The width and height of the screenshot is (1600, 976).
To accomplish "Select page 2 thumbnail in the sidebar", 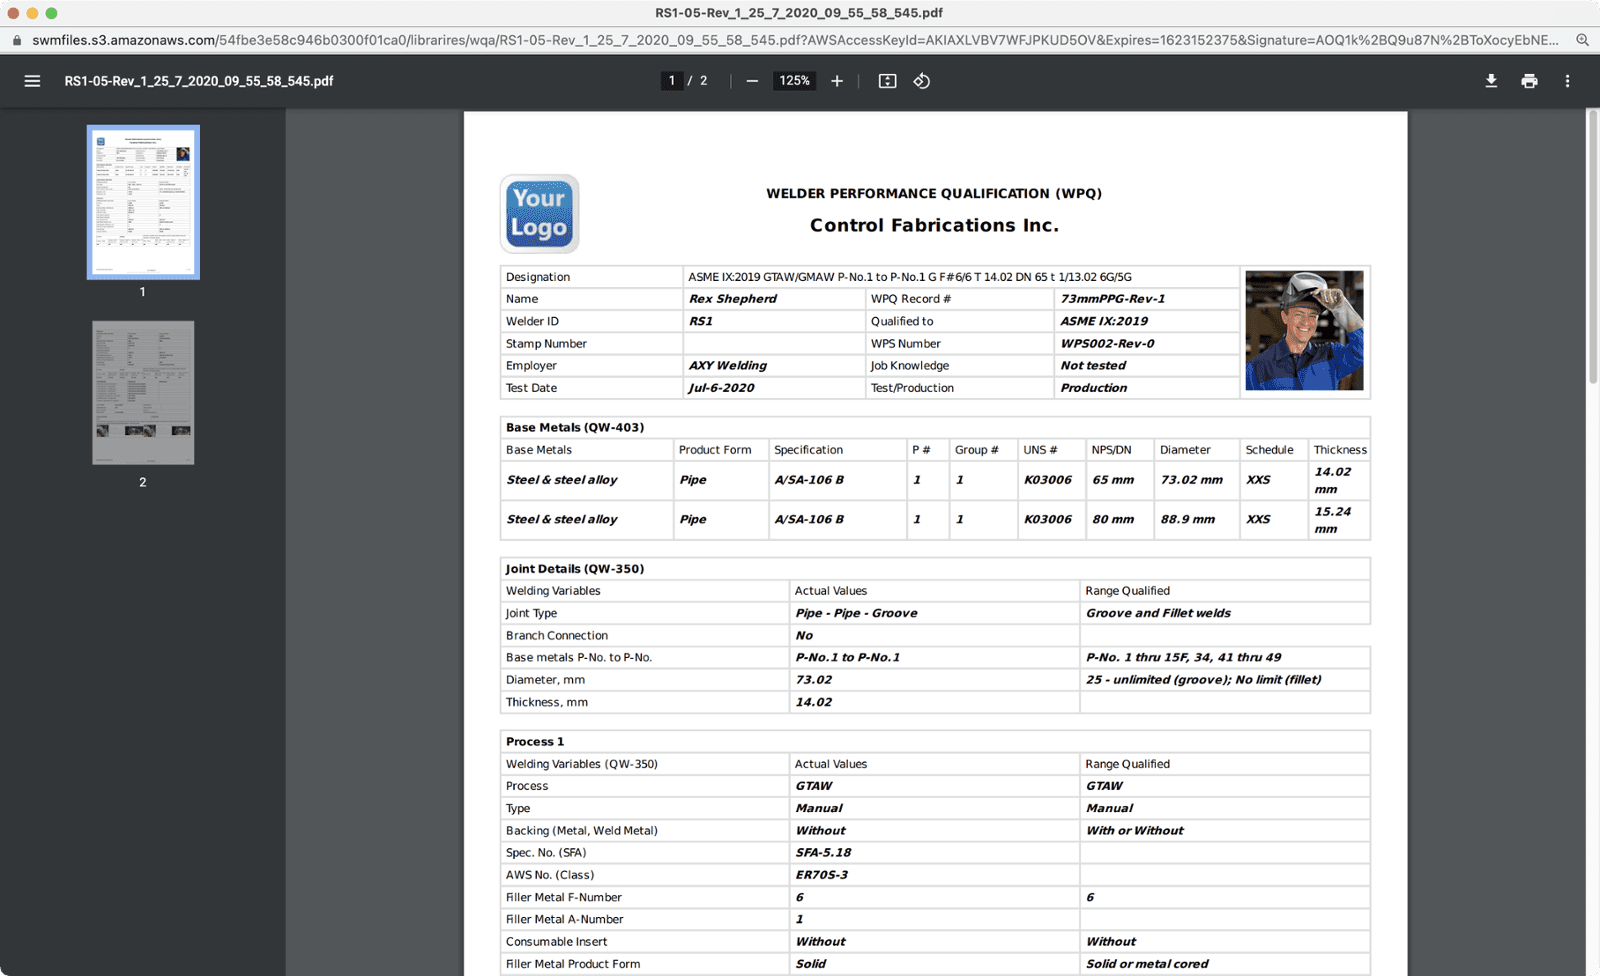I will (x=143, y=392).
